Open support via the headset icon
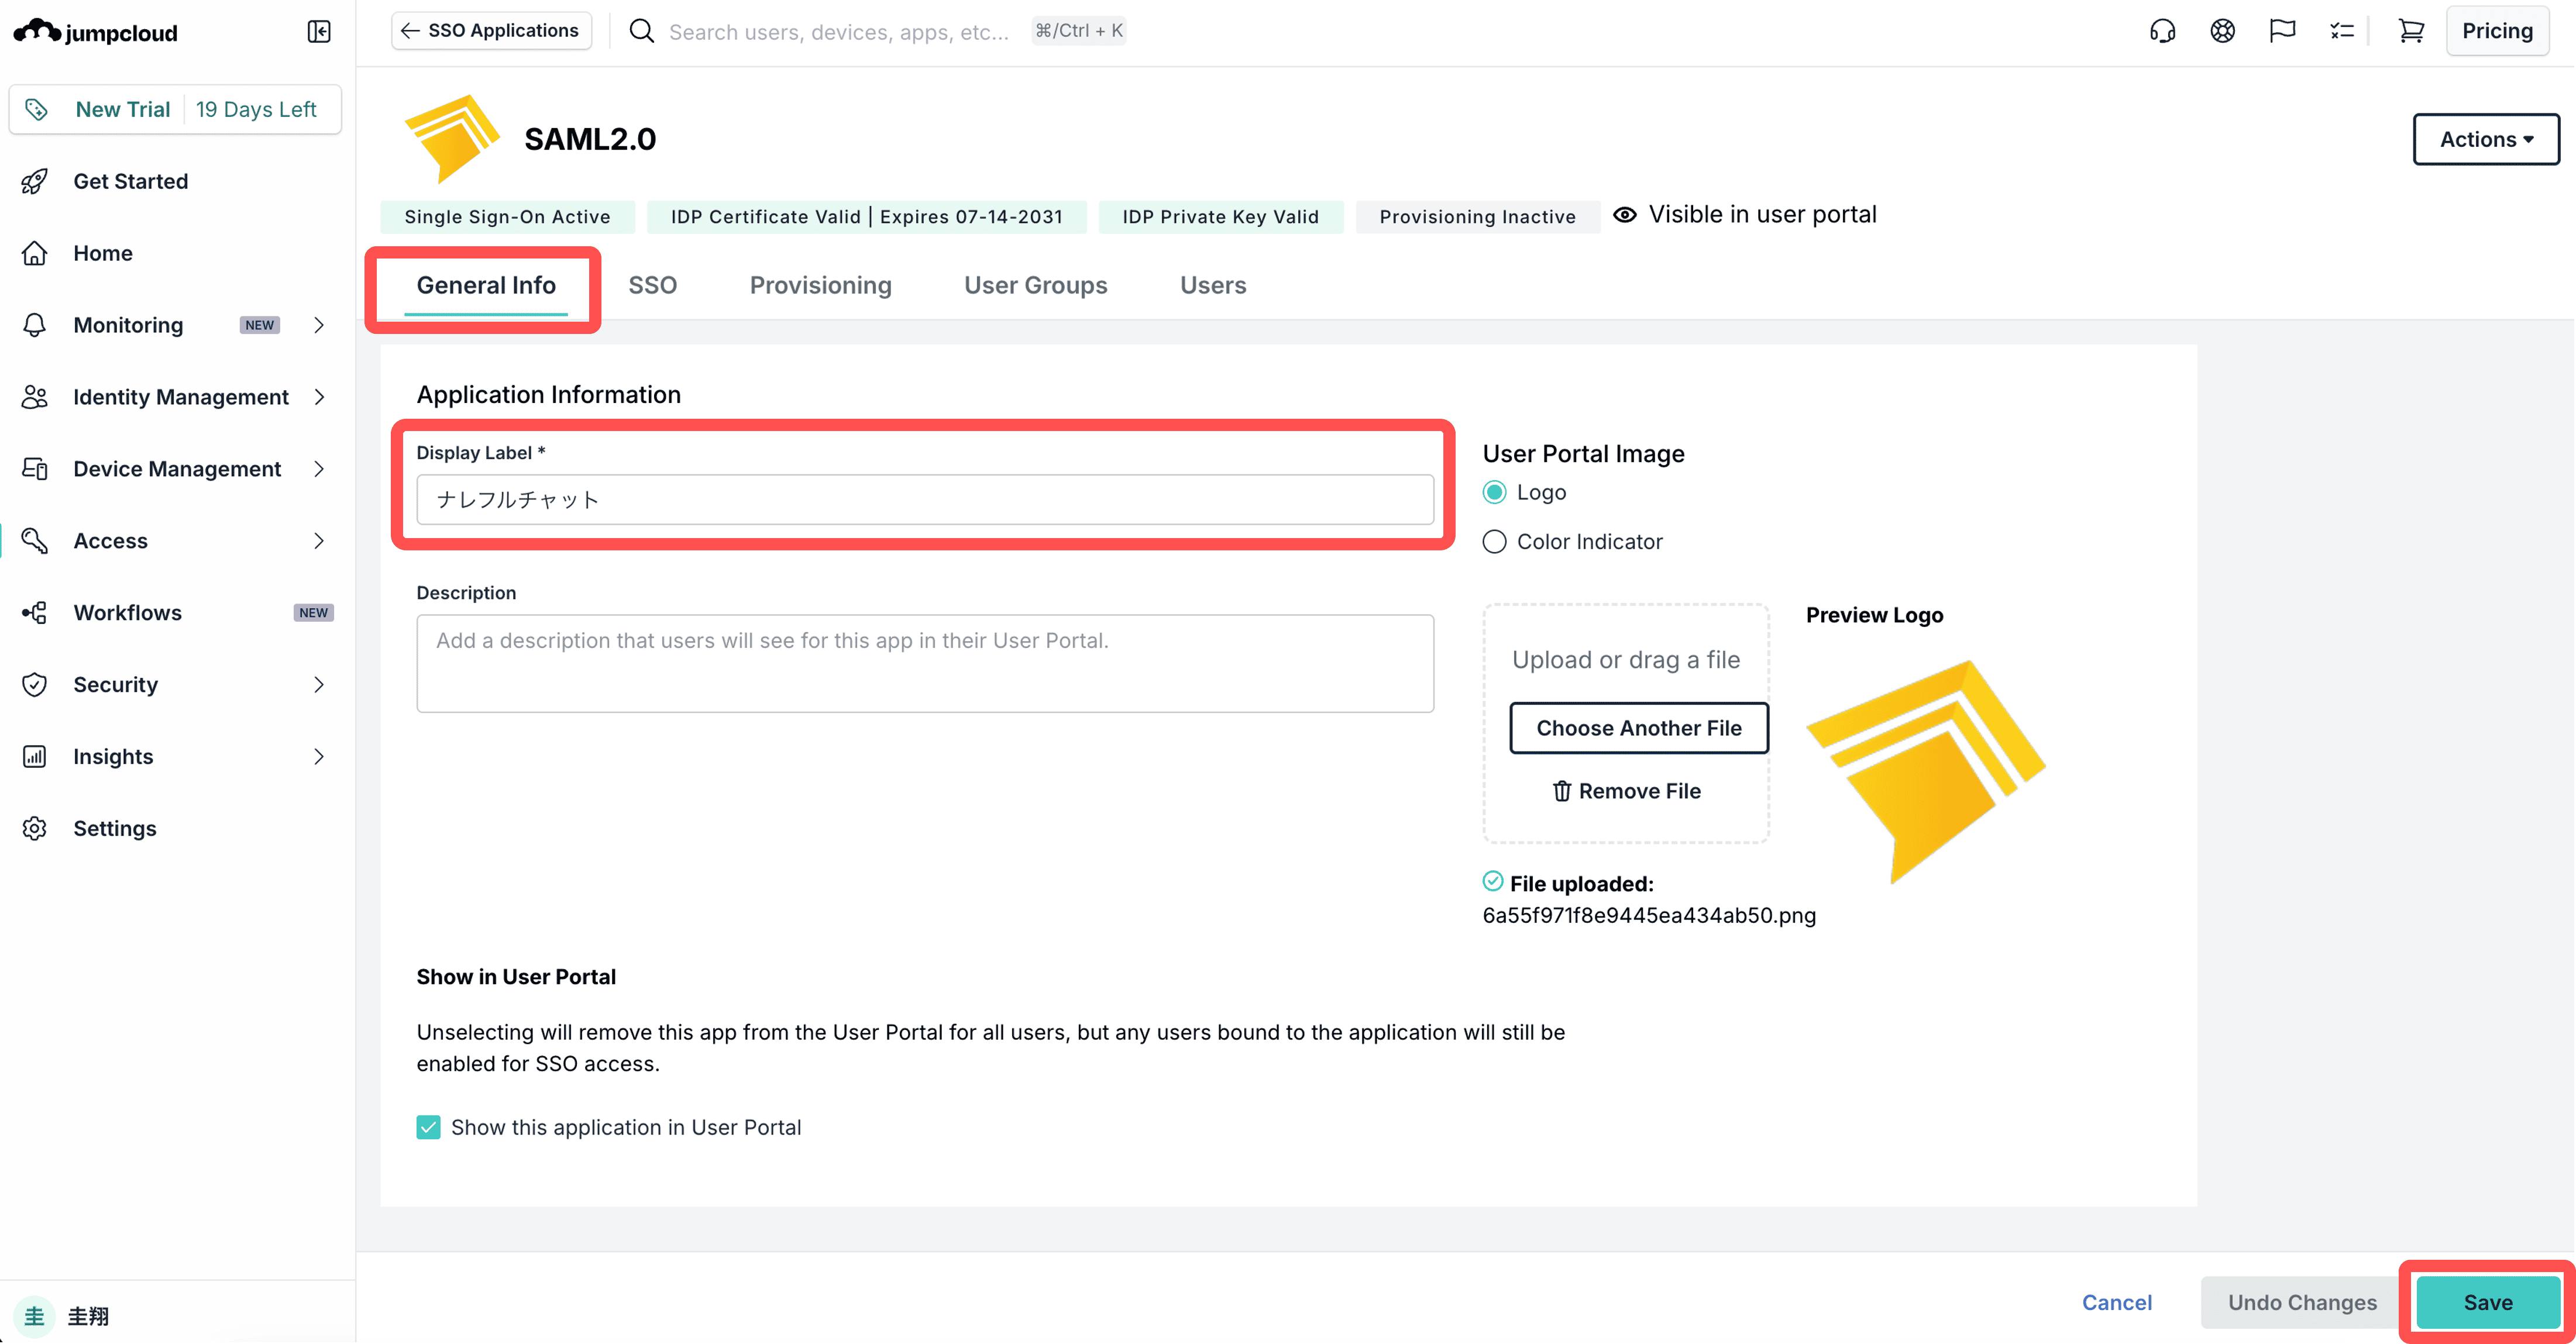This screenshot has width=2576, height=1344. coord(2163,31)
